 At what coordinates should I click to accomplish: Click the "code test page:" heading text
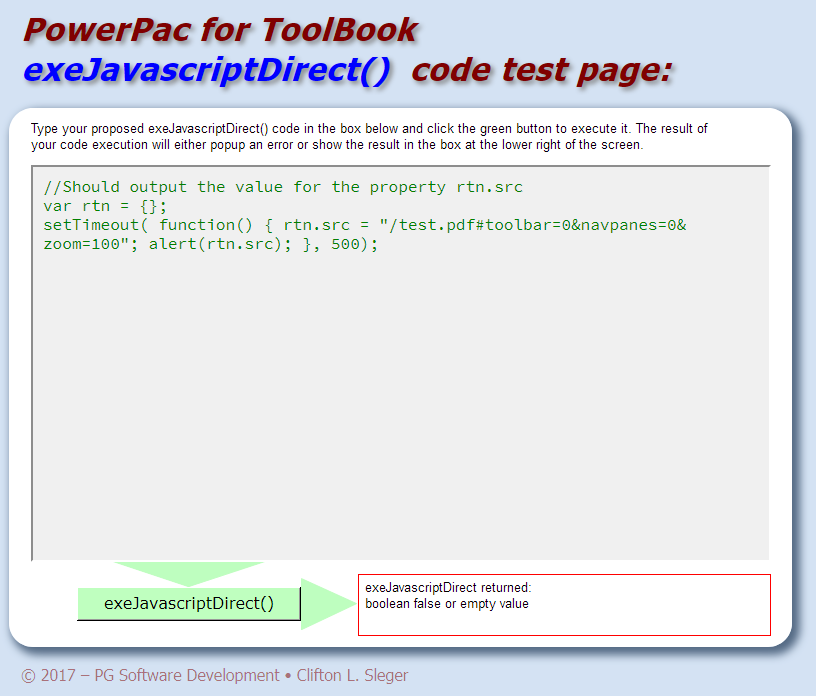pos(542,70)
